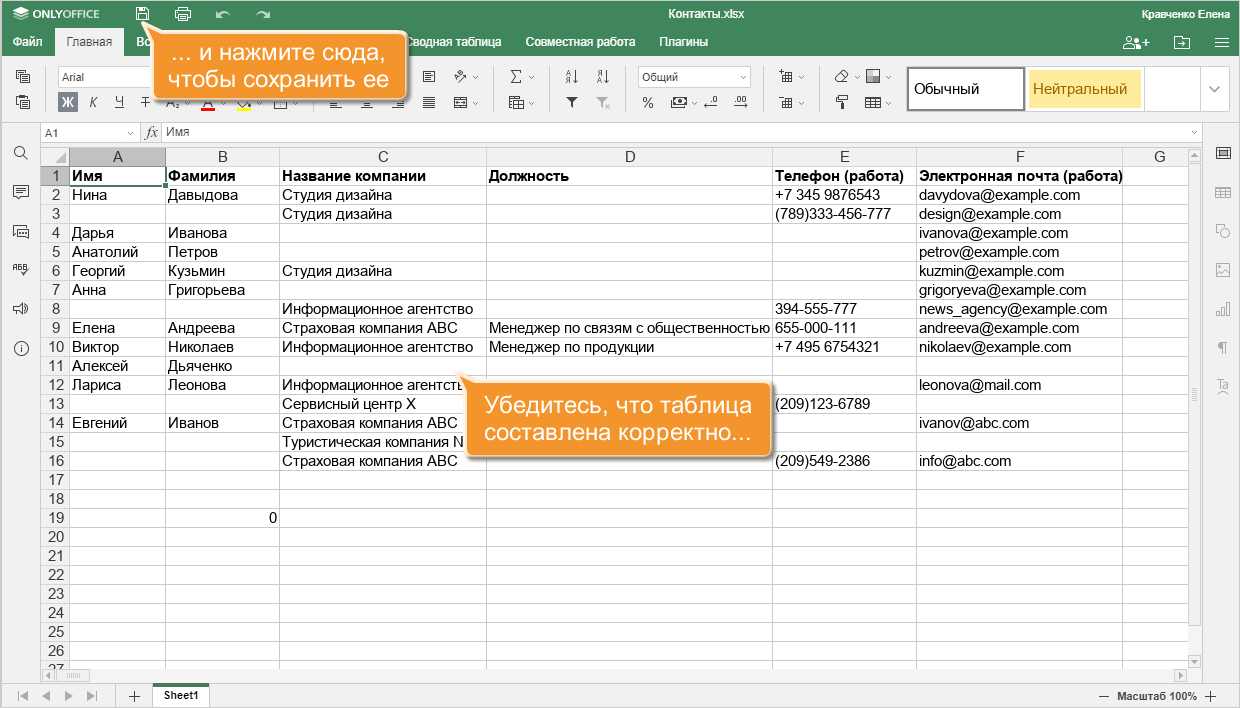The image size is (1240, 708).
Task: Open Image settings in the right sidebar
Action: pyautogui.click(x=1222, y=270)
